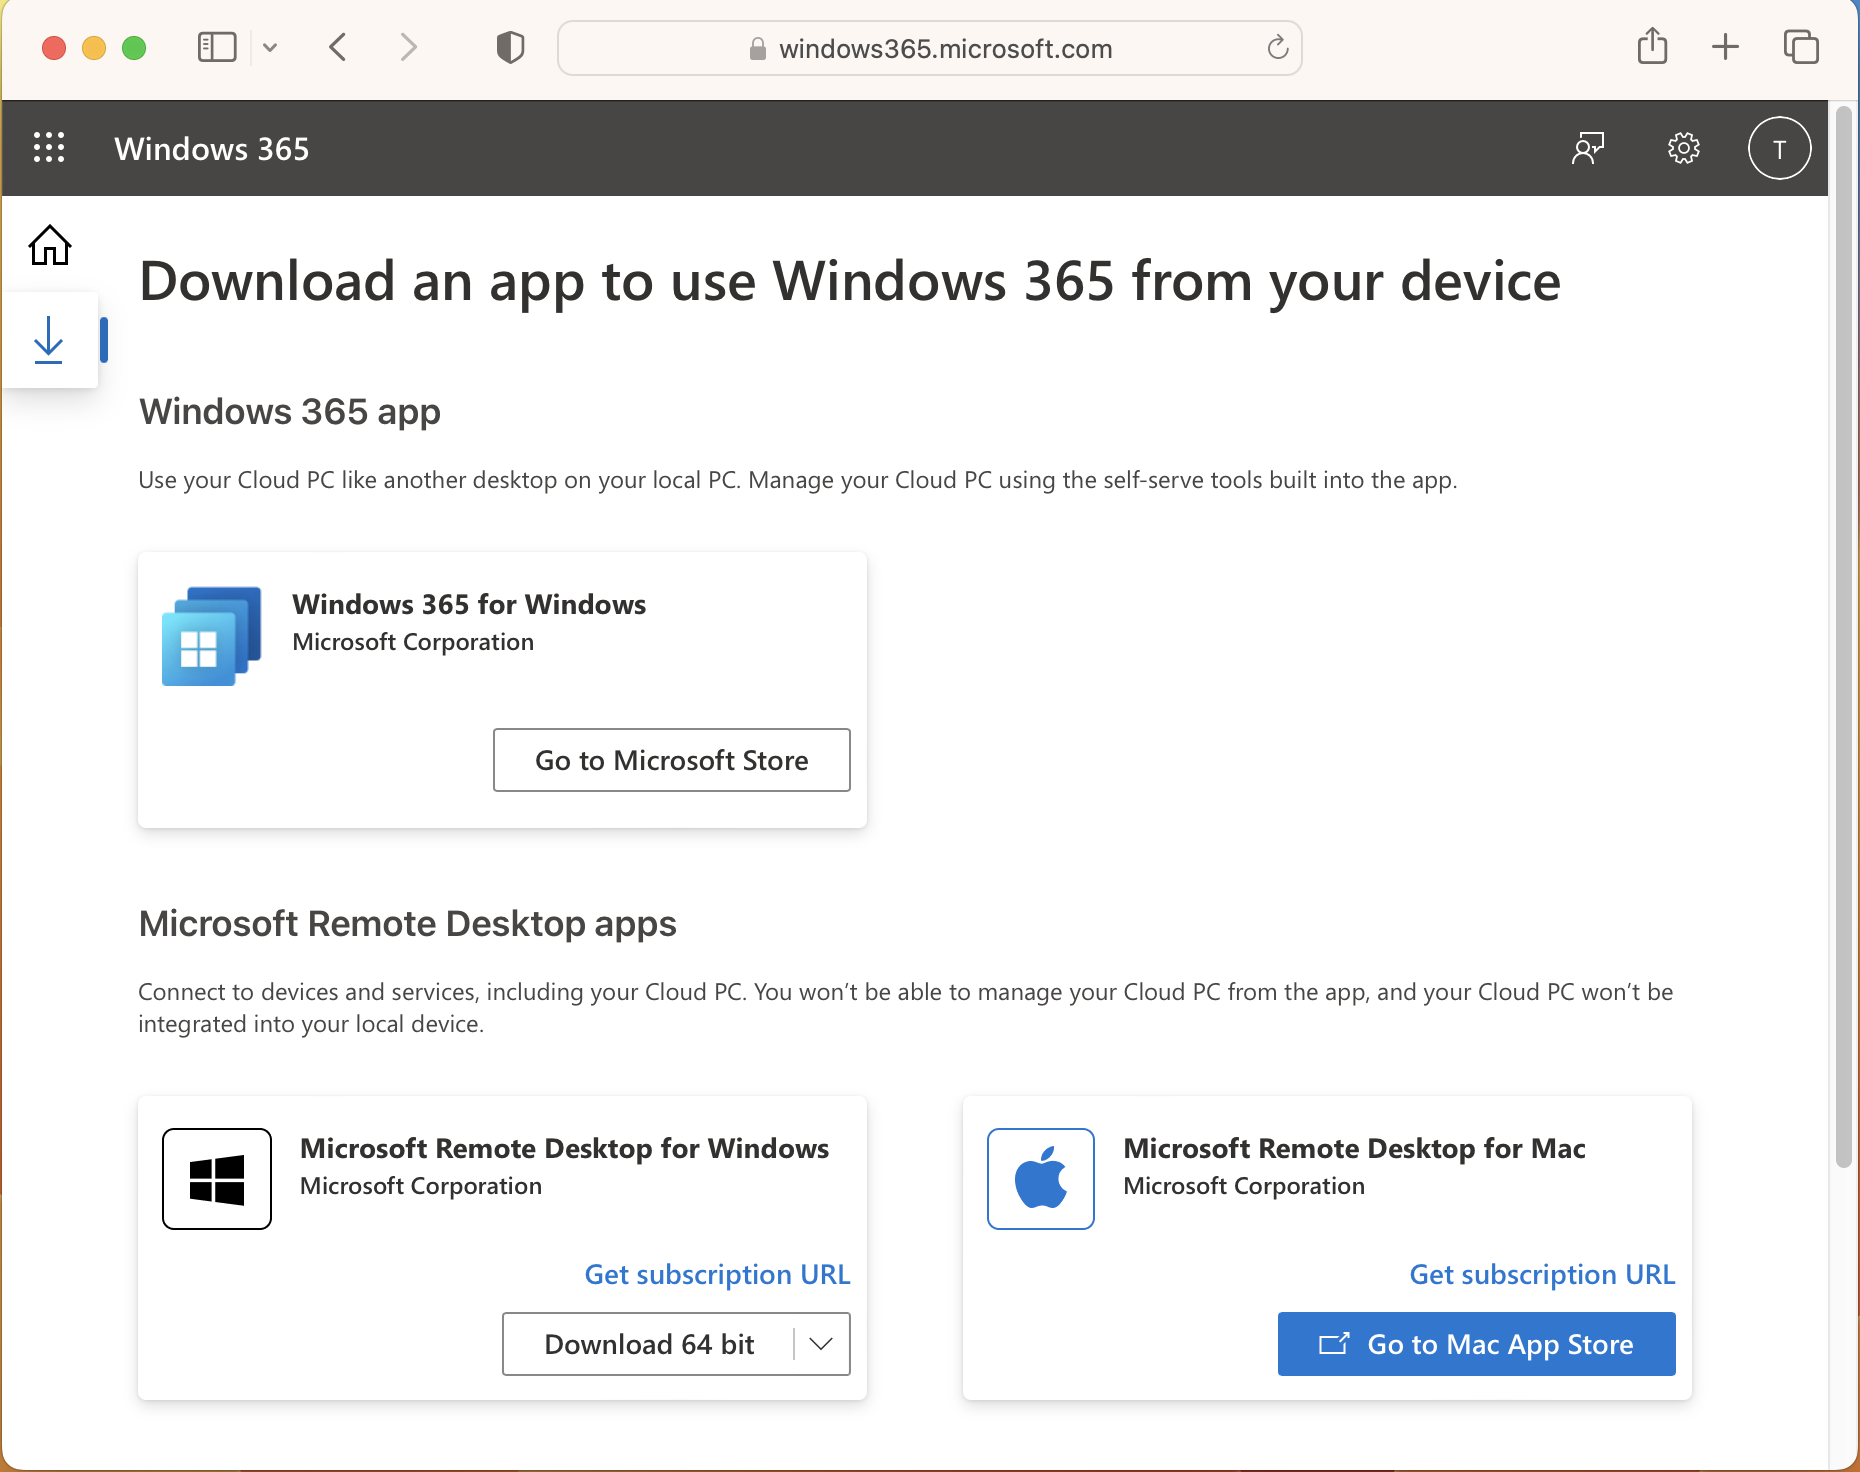Screen dimensions: 1860x1472
Task: Open the Microsoft 365 app launcher grid
Action: coord(49,148)
